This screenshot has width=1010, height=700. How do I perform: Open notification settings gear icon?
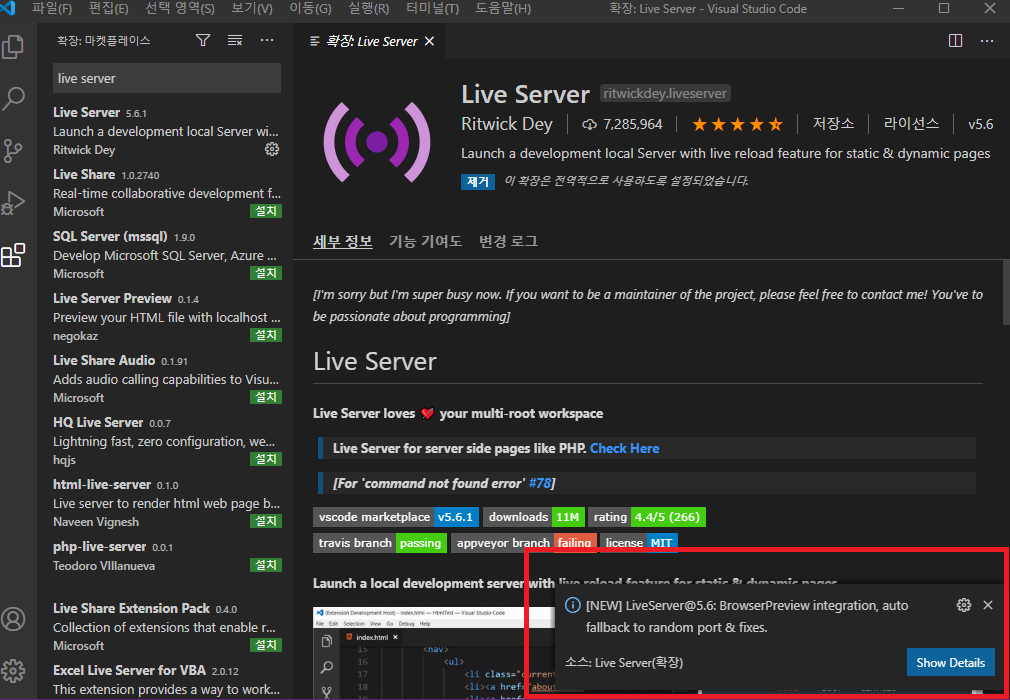coord(964,605)
